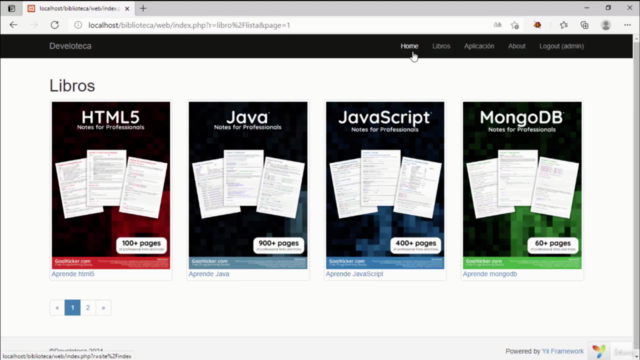Screen dimensions: 640x360
Task: Open About in the navigation bar
Action: (x=517, y=46)
